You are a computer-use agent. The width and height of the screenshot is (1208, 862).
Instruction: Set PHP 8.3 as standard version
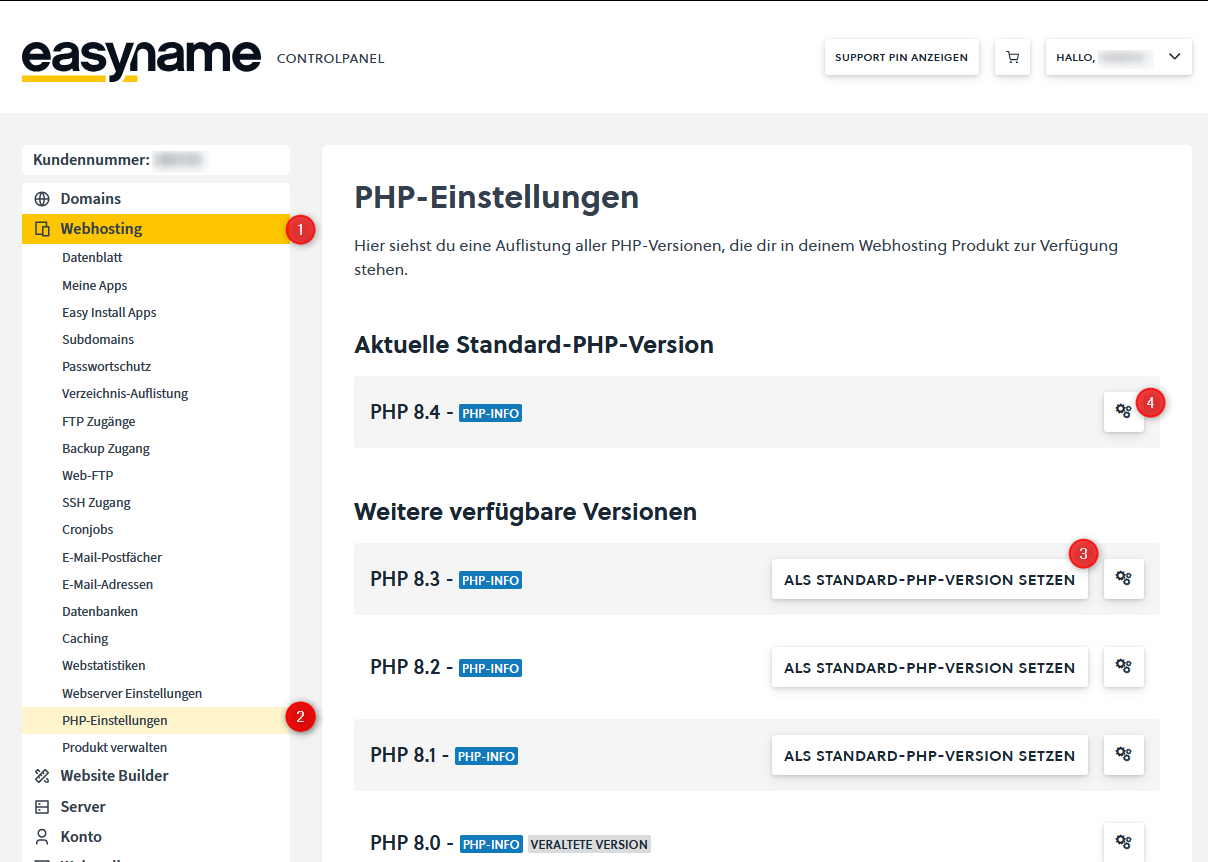929,580
